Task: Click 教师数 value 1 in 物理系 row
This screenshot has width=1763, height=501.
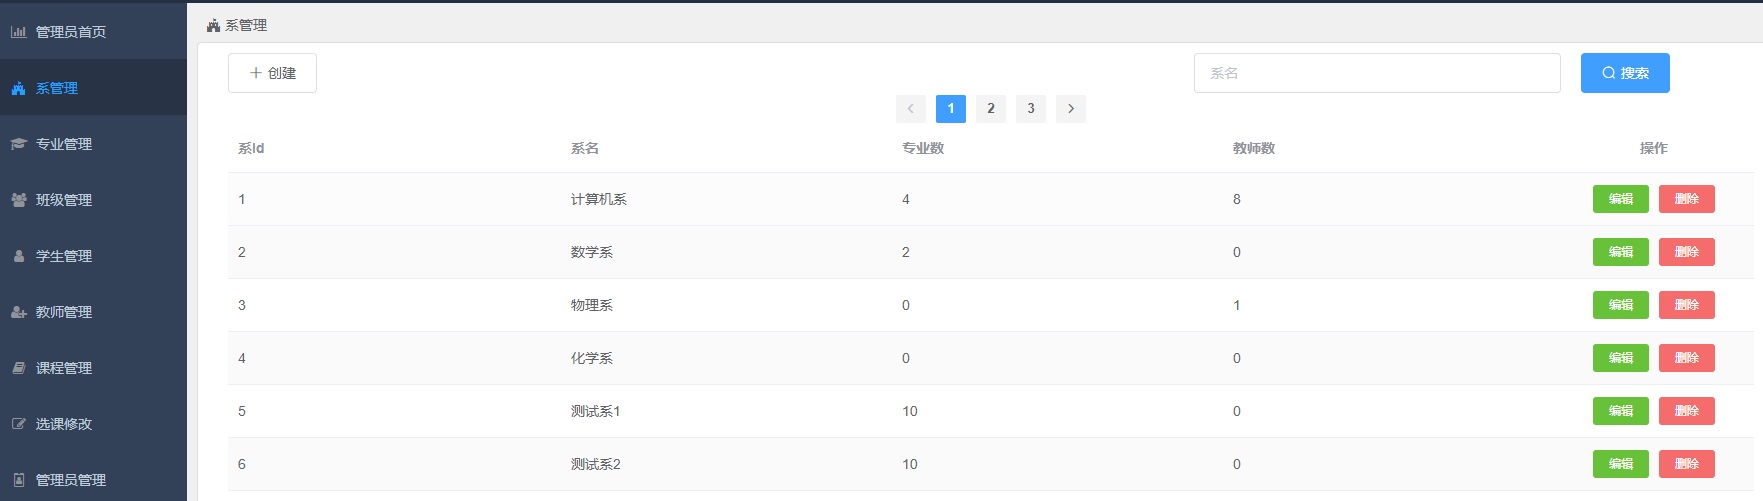Action: tap(1237, 305)
